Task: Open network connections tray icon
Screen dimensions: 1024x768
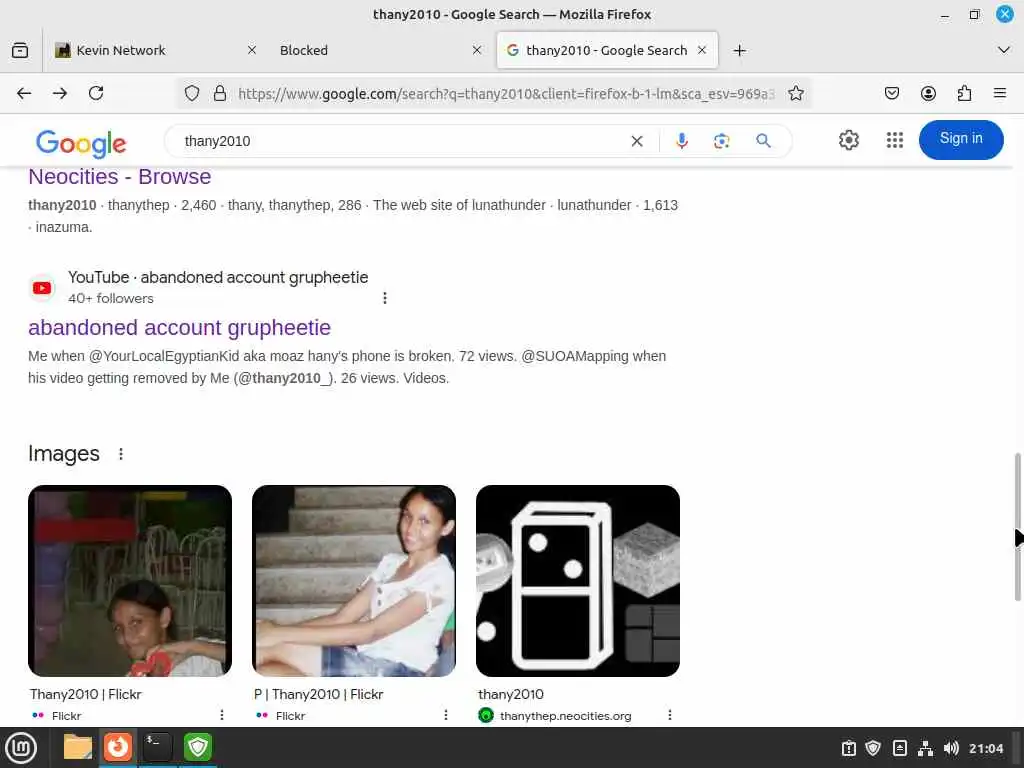Action: 925,748
